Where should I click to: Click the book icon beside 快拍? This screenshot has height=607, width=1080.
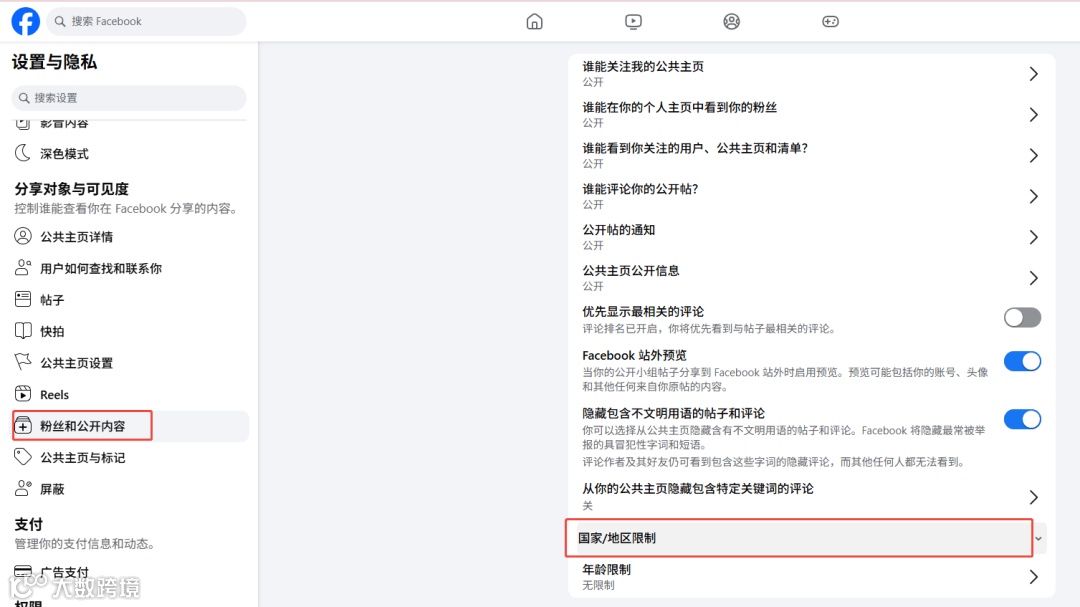(23, 331)
